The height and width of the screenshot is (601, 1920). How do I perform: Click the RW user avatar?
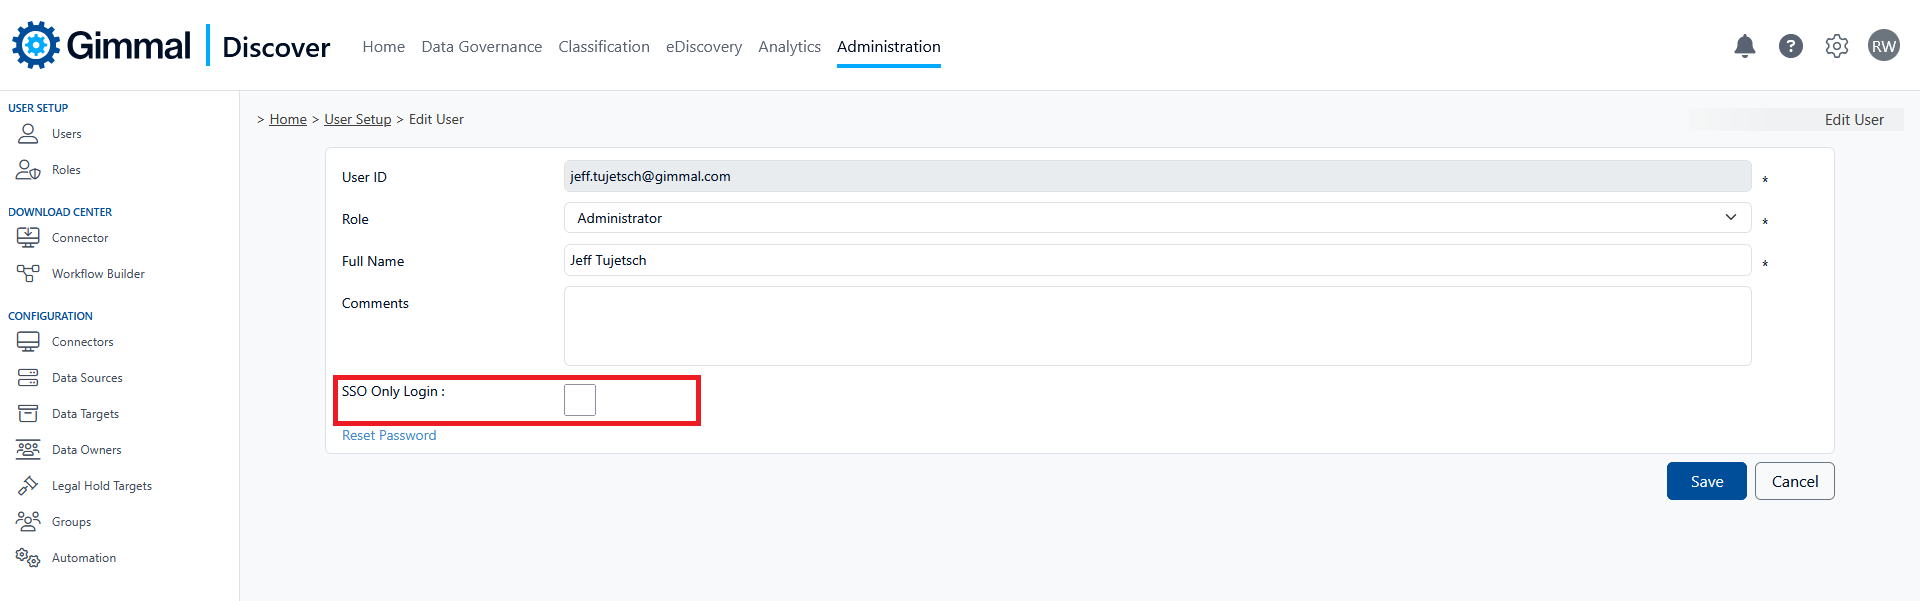(1883, 46)
